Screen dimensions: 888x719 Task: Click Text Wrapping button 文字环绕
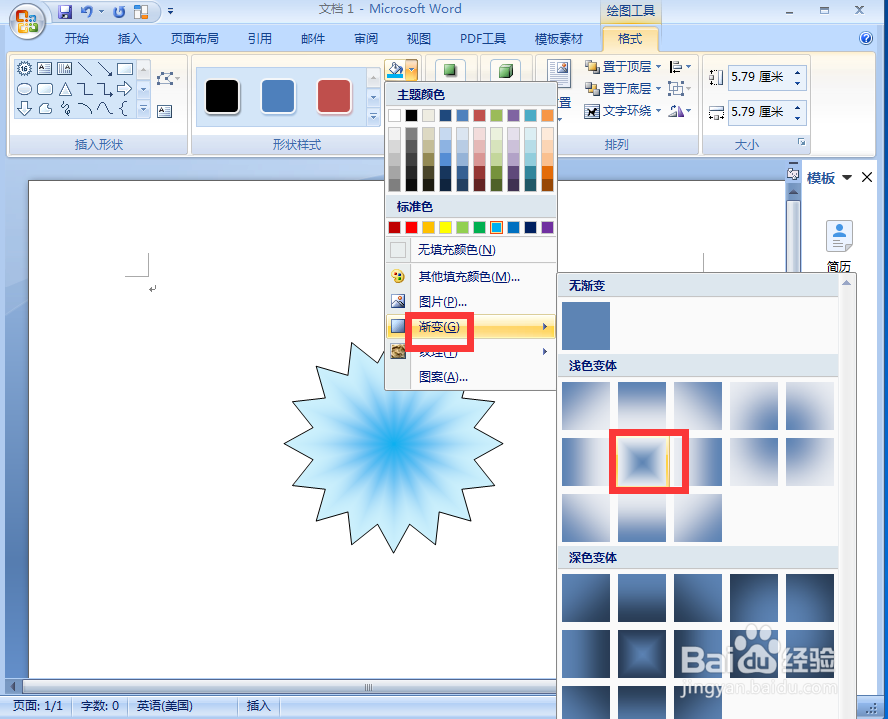click(x=618, y=111)
